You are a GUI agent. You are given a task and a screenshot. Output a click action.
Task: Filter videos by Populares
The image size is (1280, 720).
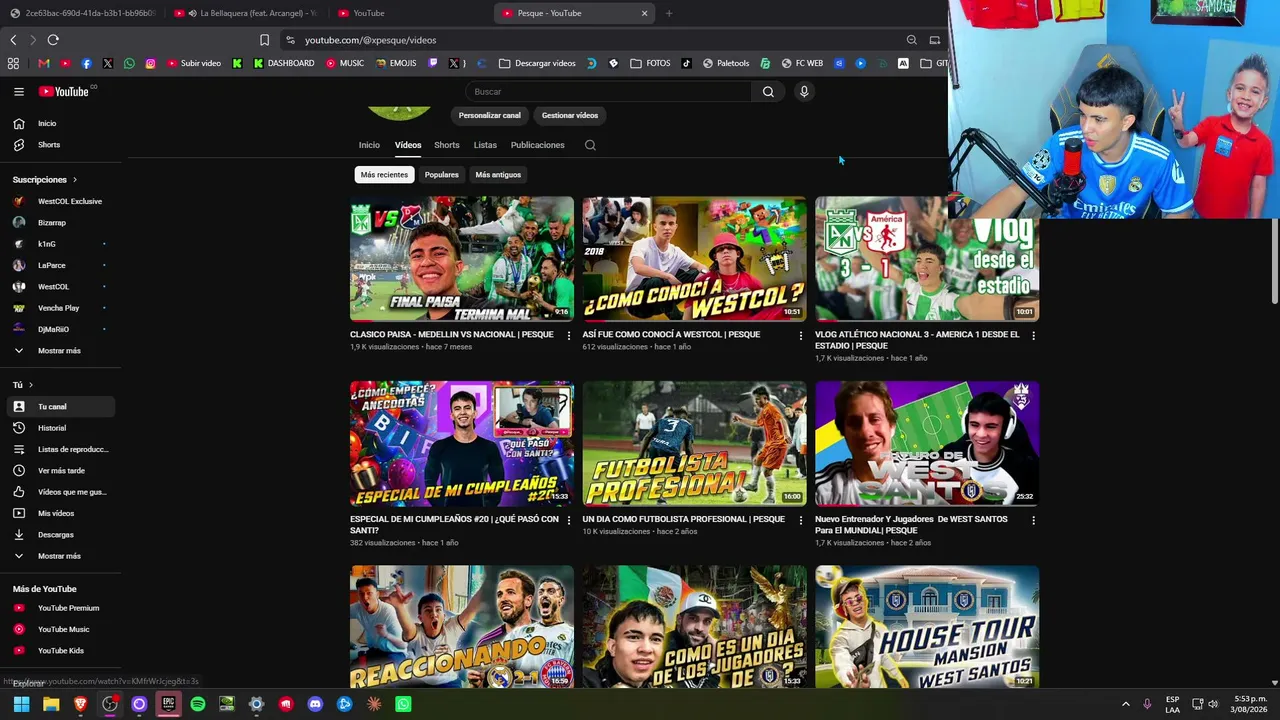(x=441, y=175)
